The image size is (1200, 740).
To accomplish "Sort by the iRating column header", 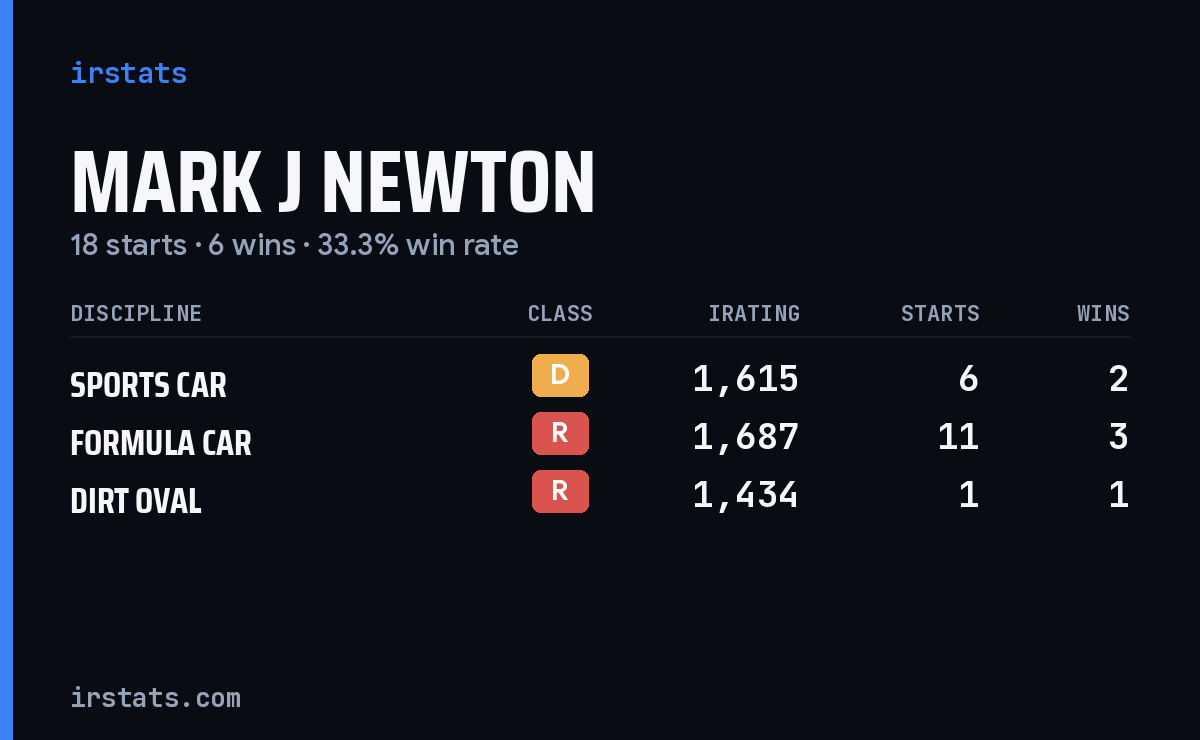I will pos(754,313).
